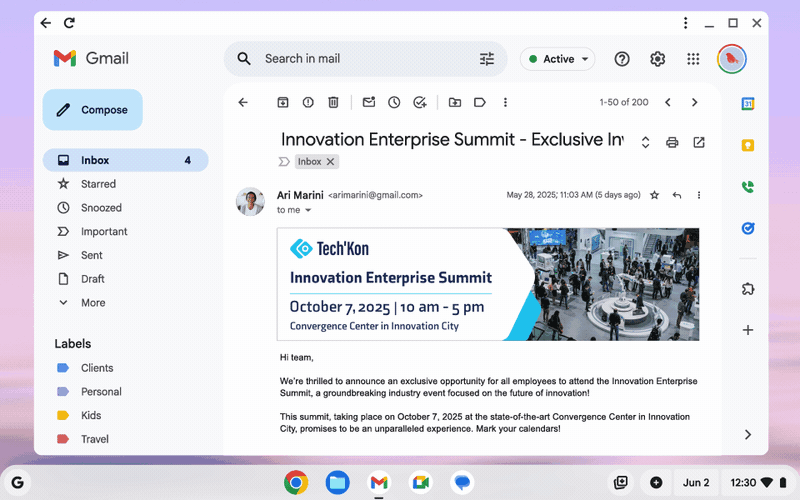Screen dimensions: 800x500
Task: Open Google Tasks side panel
Action: 748,228
